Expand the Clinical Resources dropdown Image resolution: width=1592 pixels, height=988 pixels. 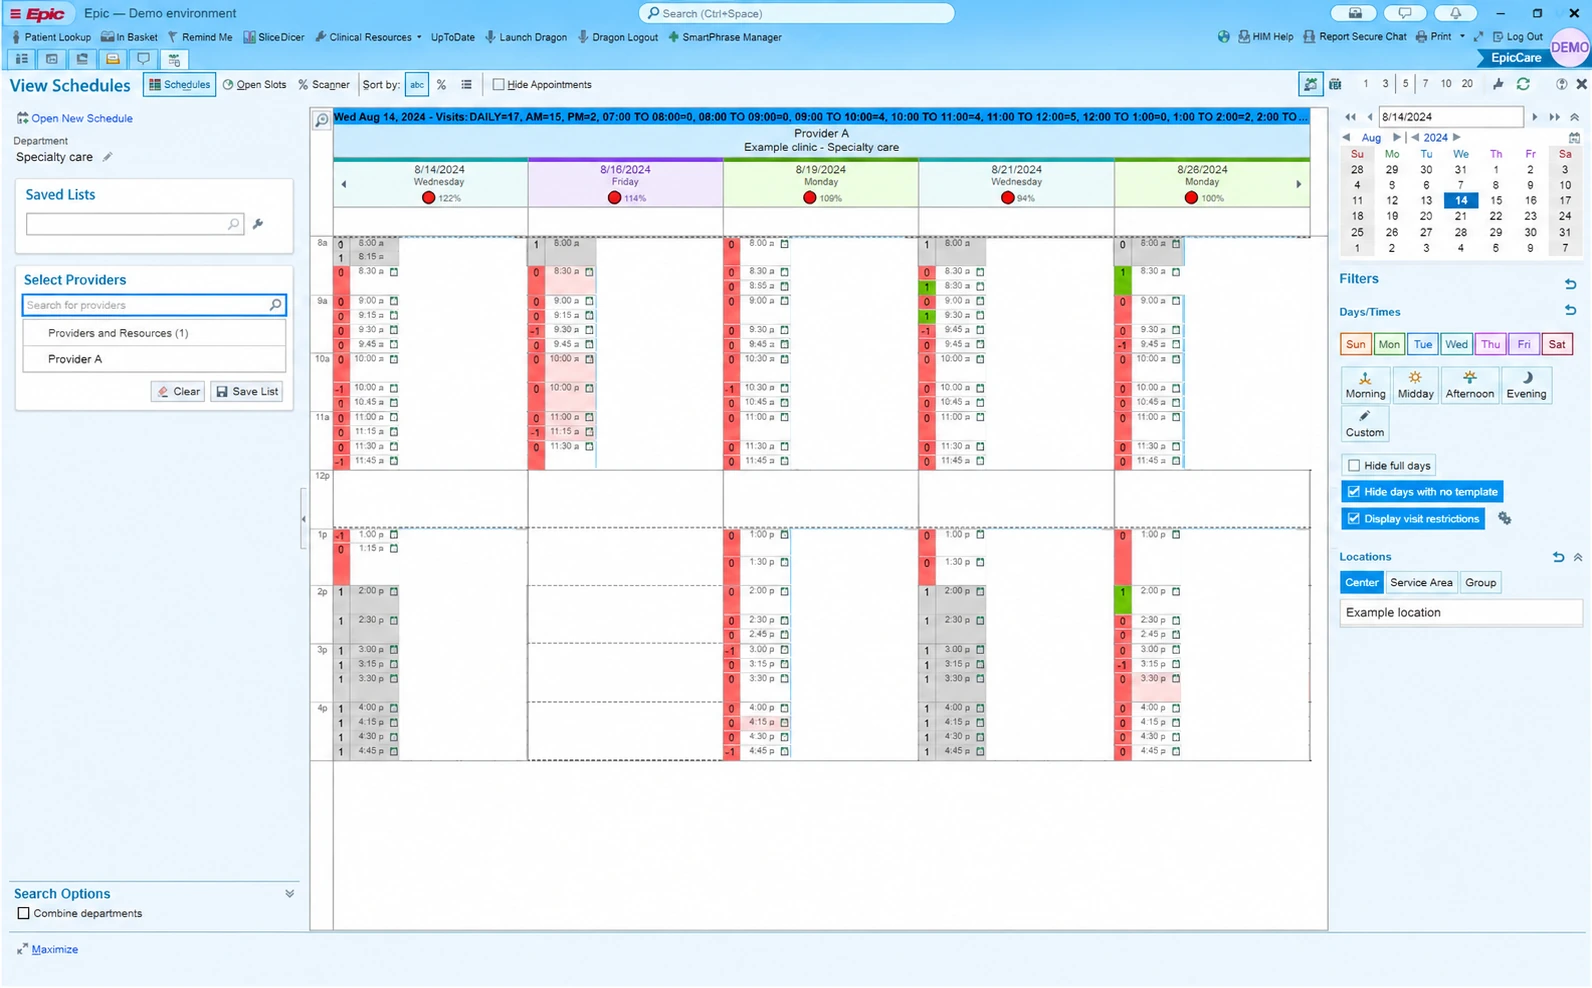coord(419,38)
